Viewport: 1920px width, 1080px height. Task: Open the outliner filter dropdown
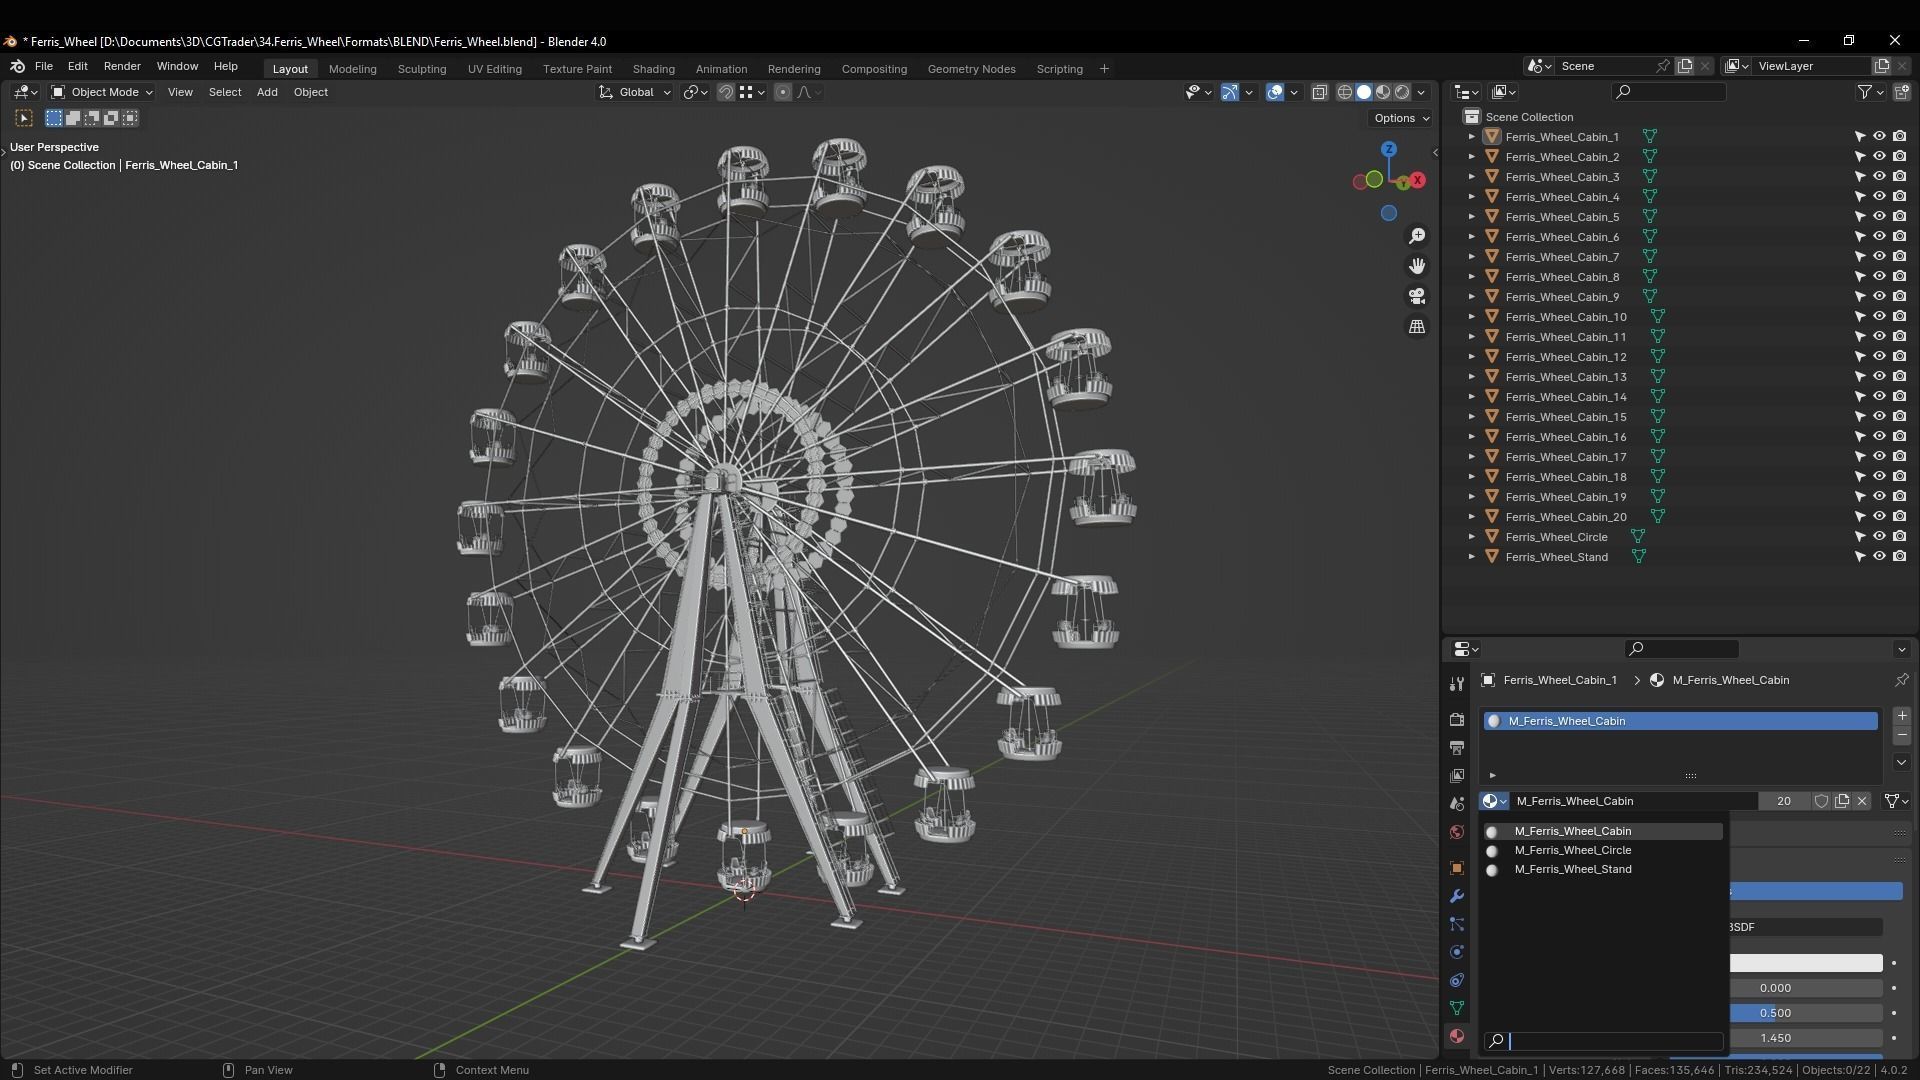tap(1870, 92)
